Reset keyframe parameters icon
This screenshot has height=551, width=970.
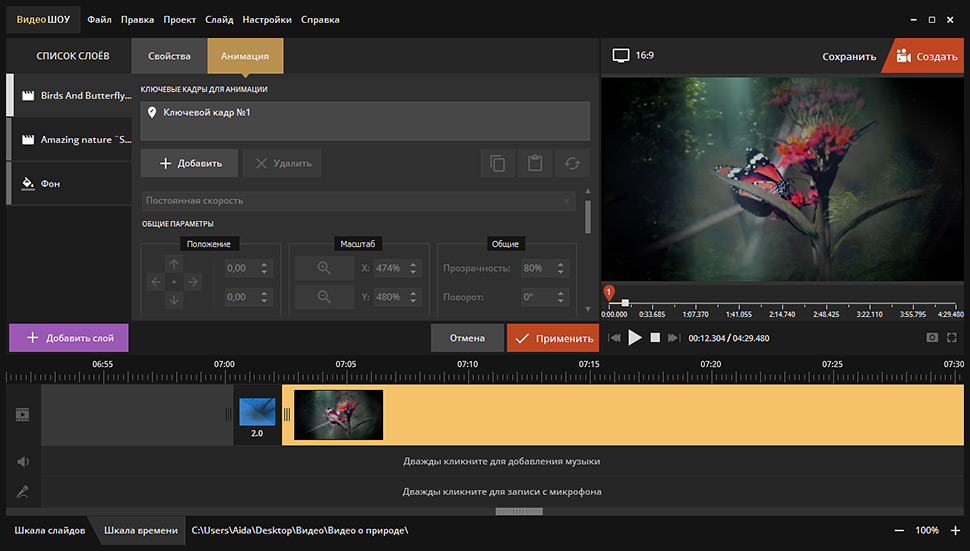[x=572, y=163]
